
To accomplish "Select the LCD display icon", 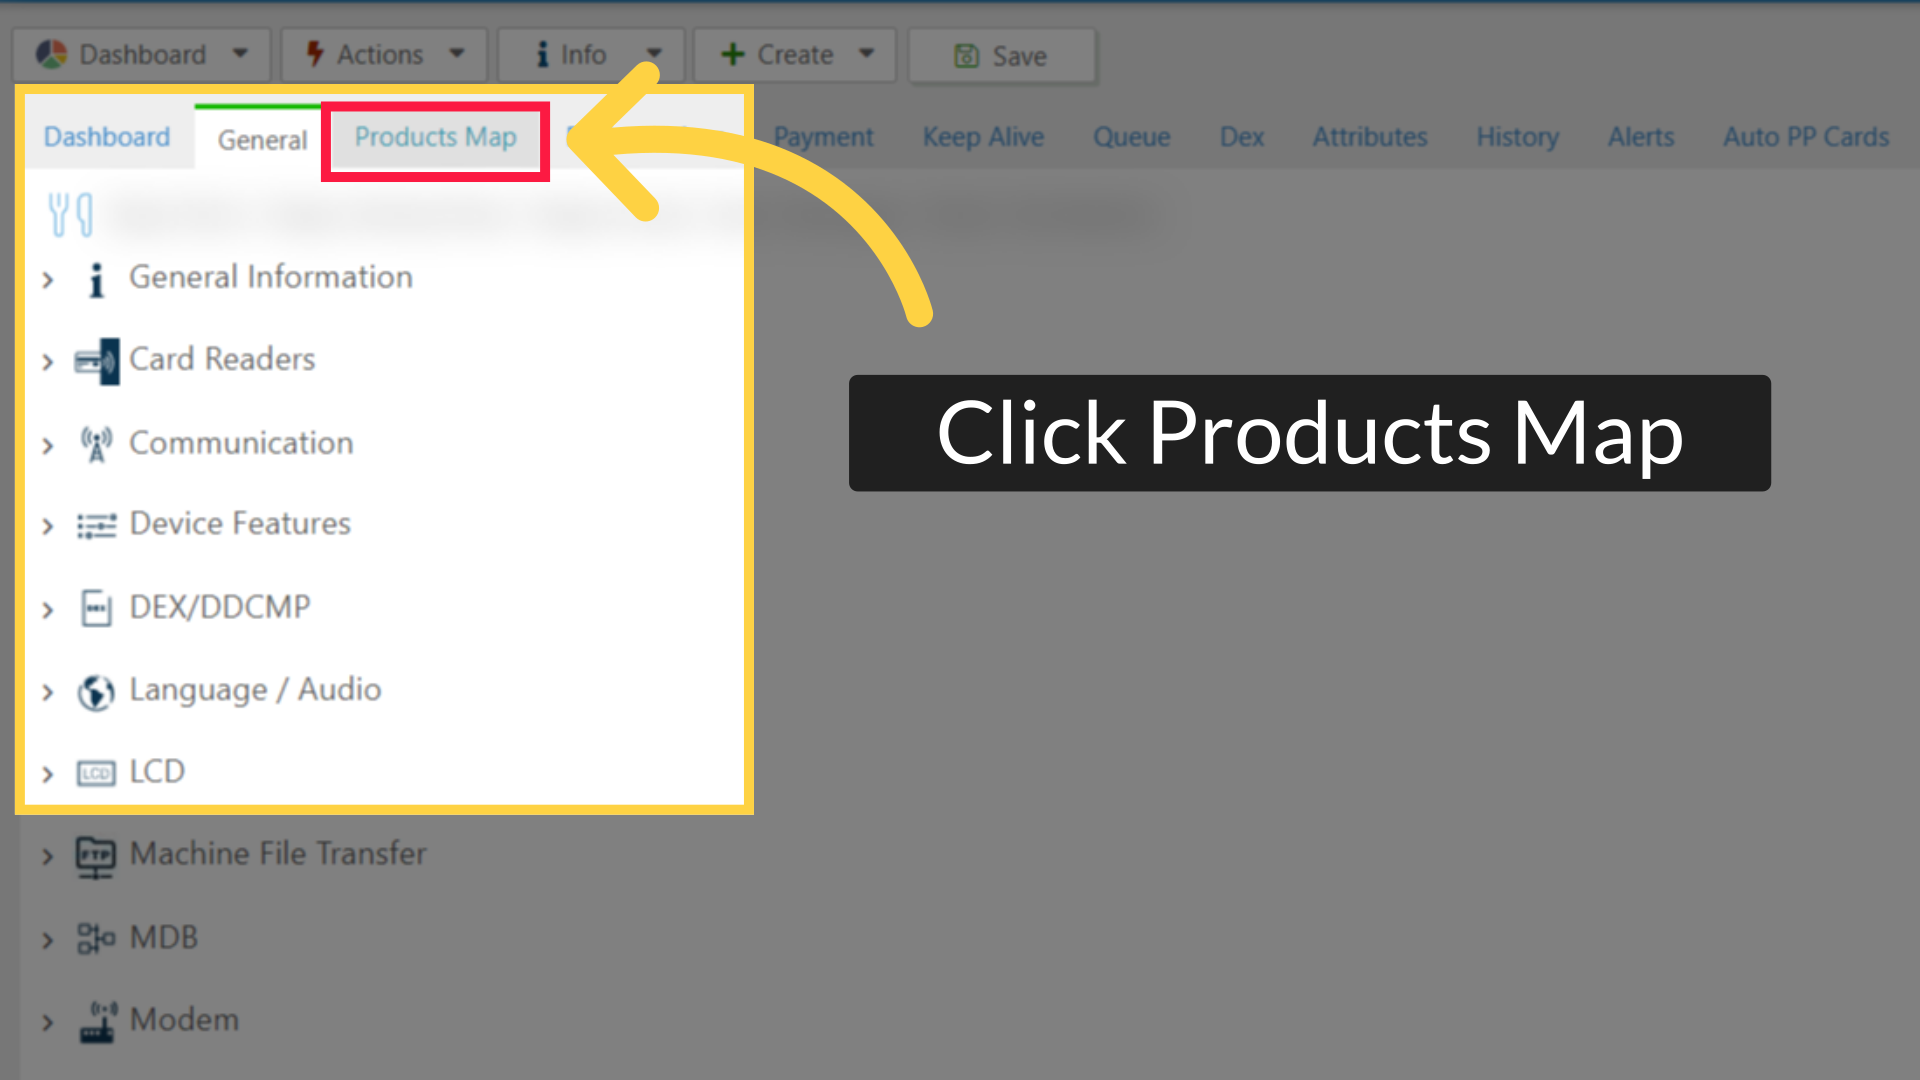I will pos(96,772).
